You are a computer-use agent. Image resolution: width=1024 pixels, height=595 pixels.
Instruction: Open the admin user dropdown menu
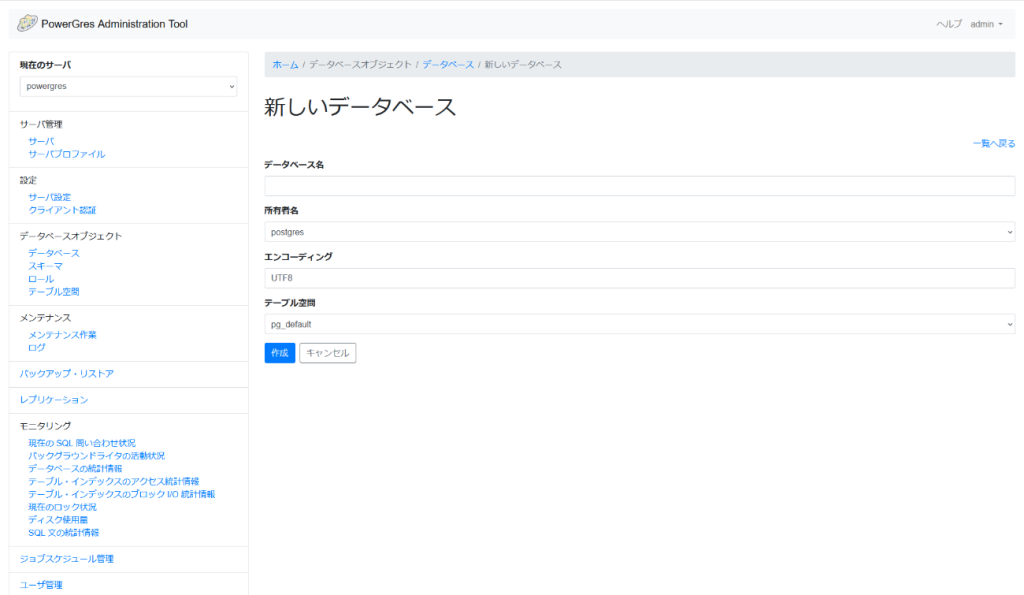[986, 24]
